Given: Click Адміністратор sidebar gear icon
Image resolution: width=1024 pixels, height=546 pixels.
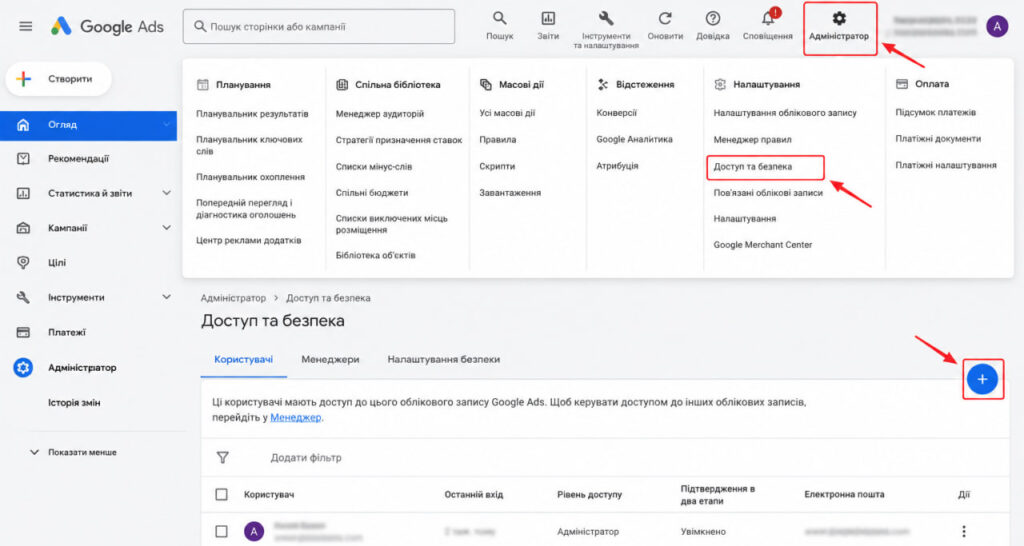Looking at the screenshot, I should (x=23, y=368).
